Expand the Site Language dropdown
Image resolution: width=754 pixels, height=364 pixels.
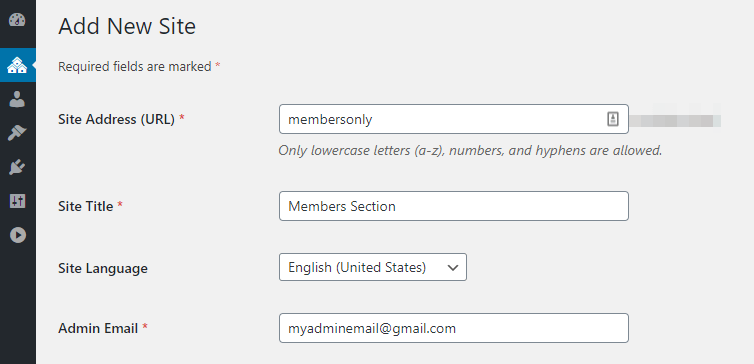pyautogui.click(x=373, y=267)
